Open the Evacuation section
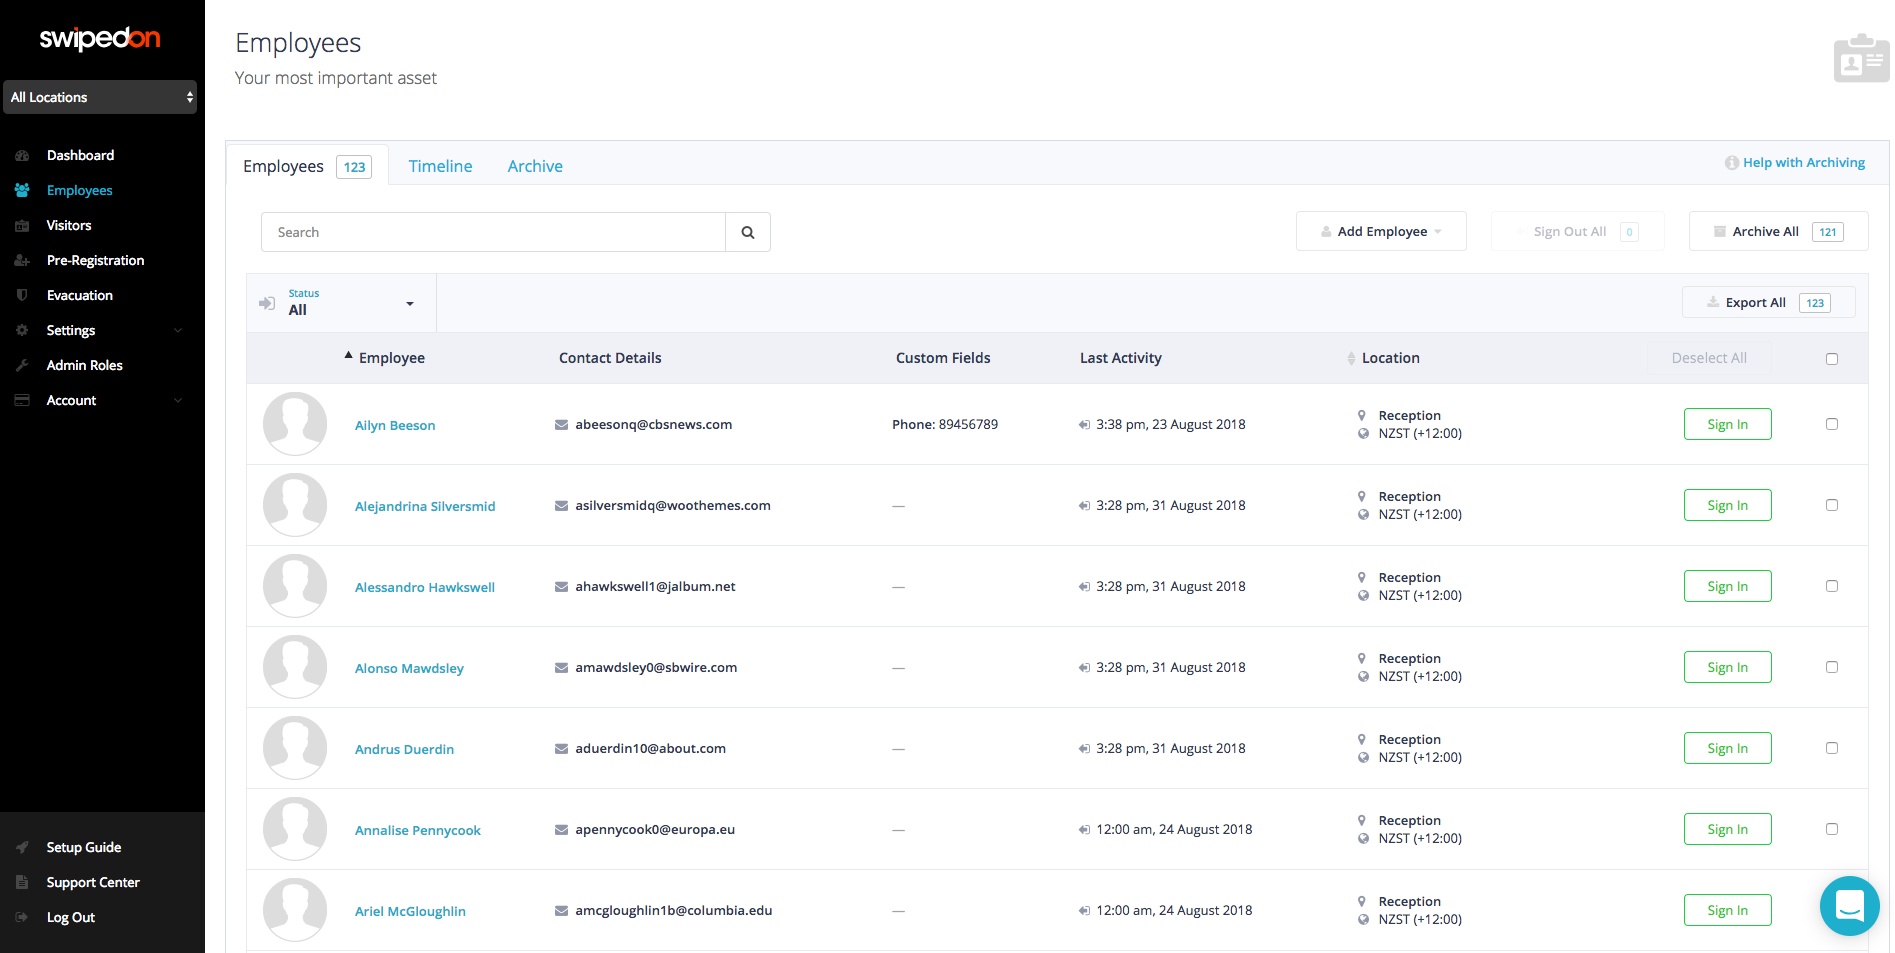This screenshot has height=953, width=1895. 79,295
